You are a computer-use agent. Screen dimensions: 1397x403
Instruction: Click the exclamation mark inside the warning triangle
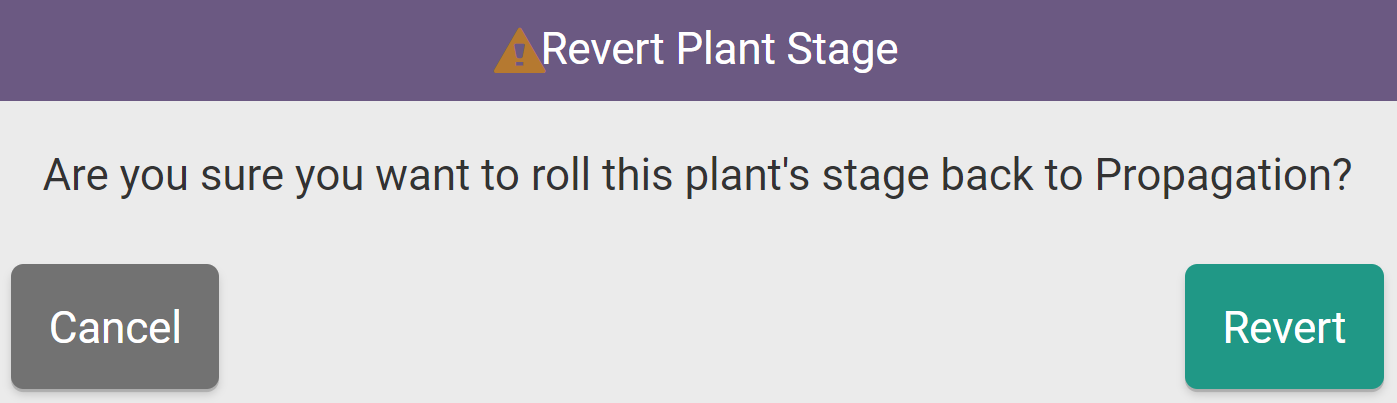[x=519, y=56]
